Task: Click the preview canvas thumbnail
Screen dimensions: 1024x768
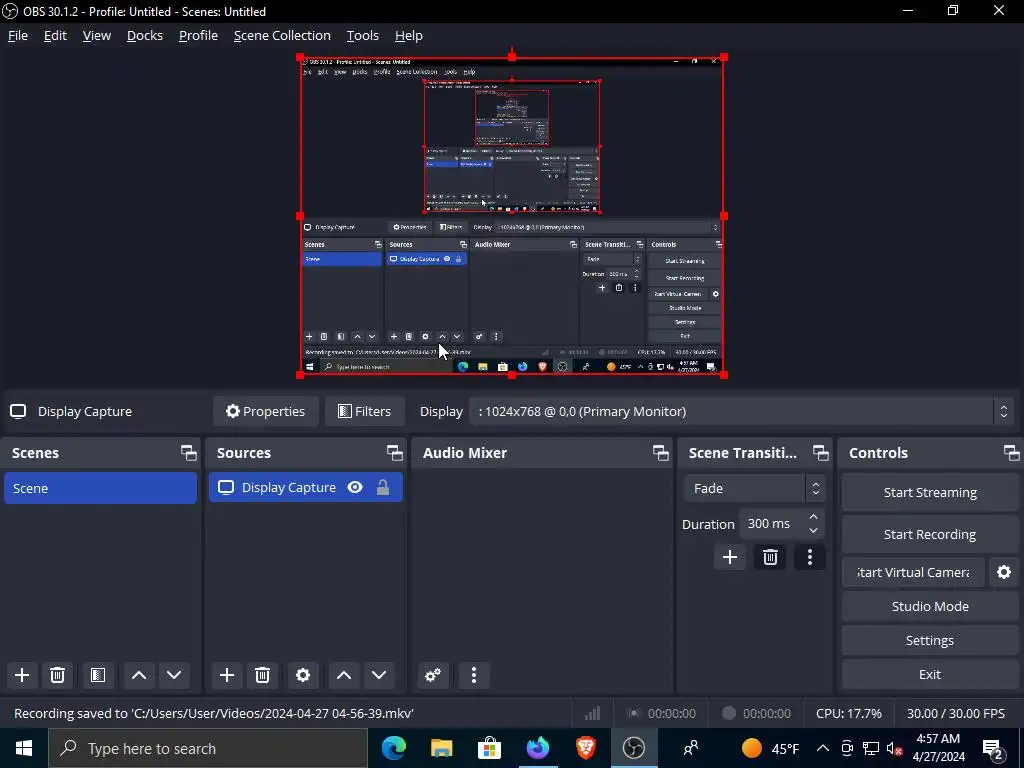Action: click(x=512, y=216)
